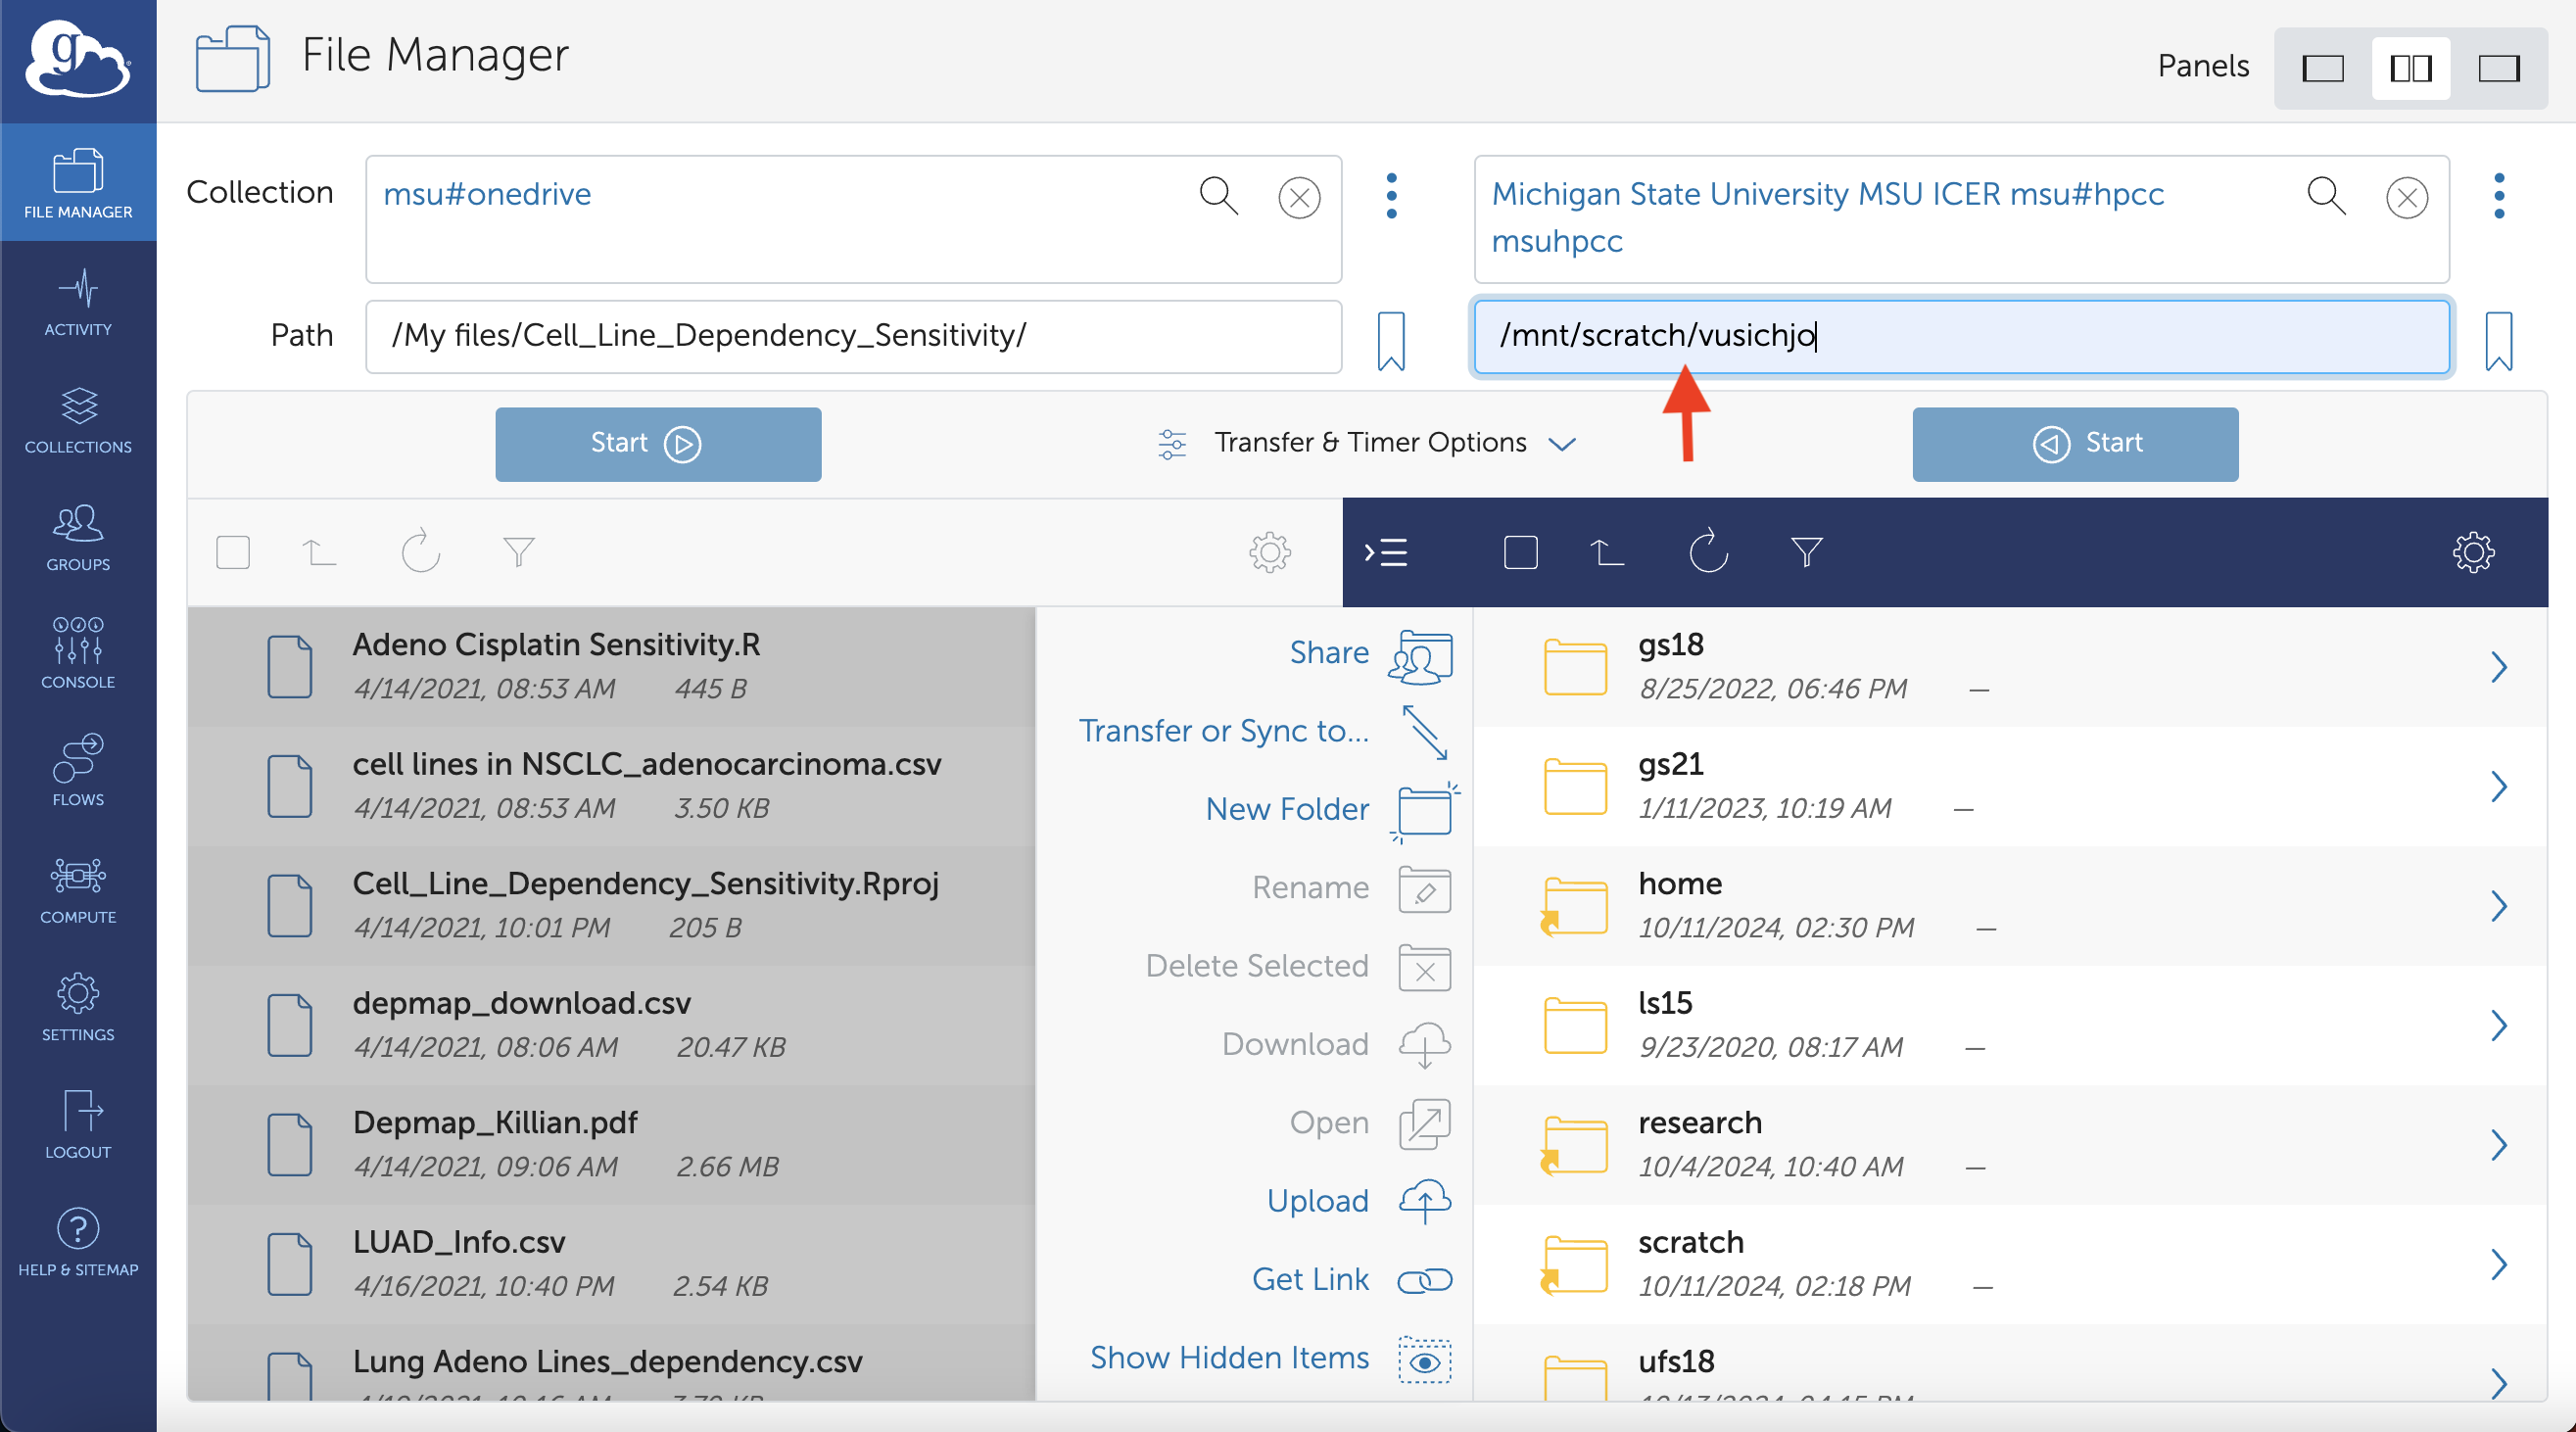Open the scratch folder chevron
The height and width of the screenshot is (1432, 2576).
[2498, 1264]
